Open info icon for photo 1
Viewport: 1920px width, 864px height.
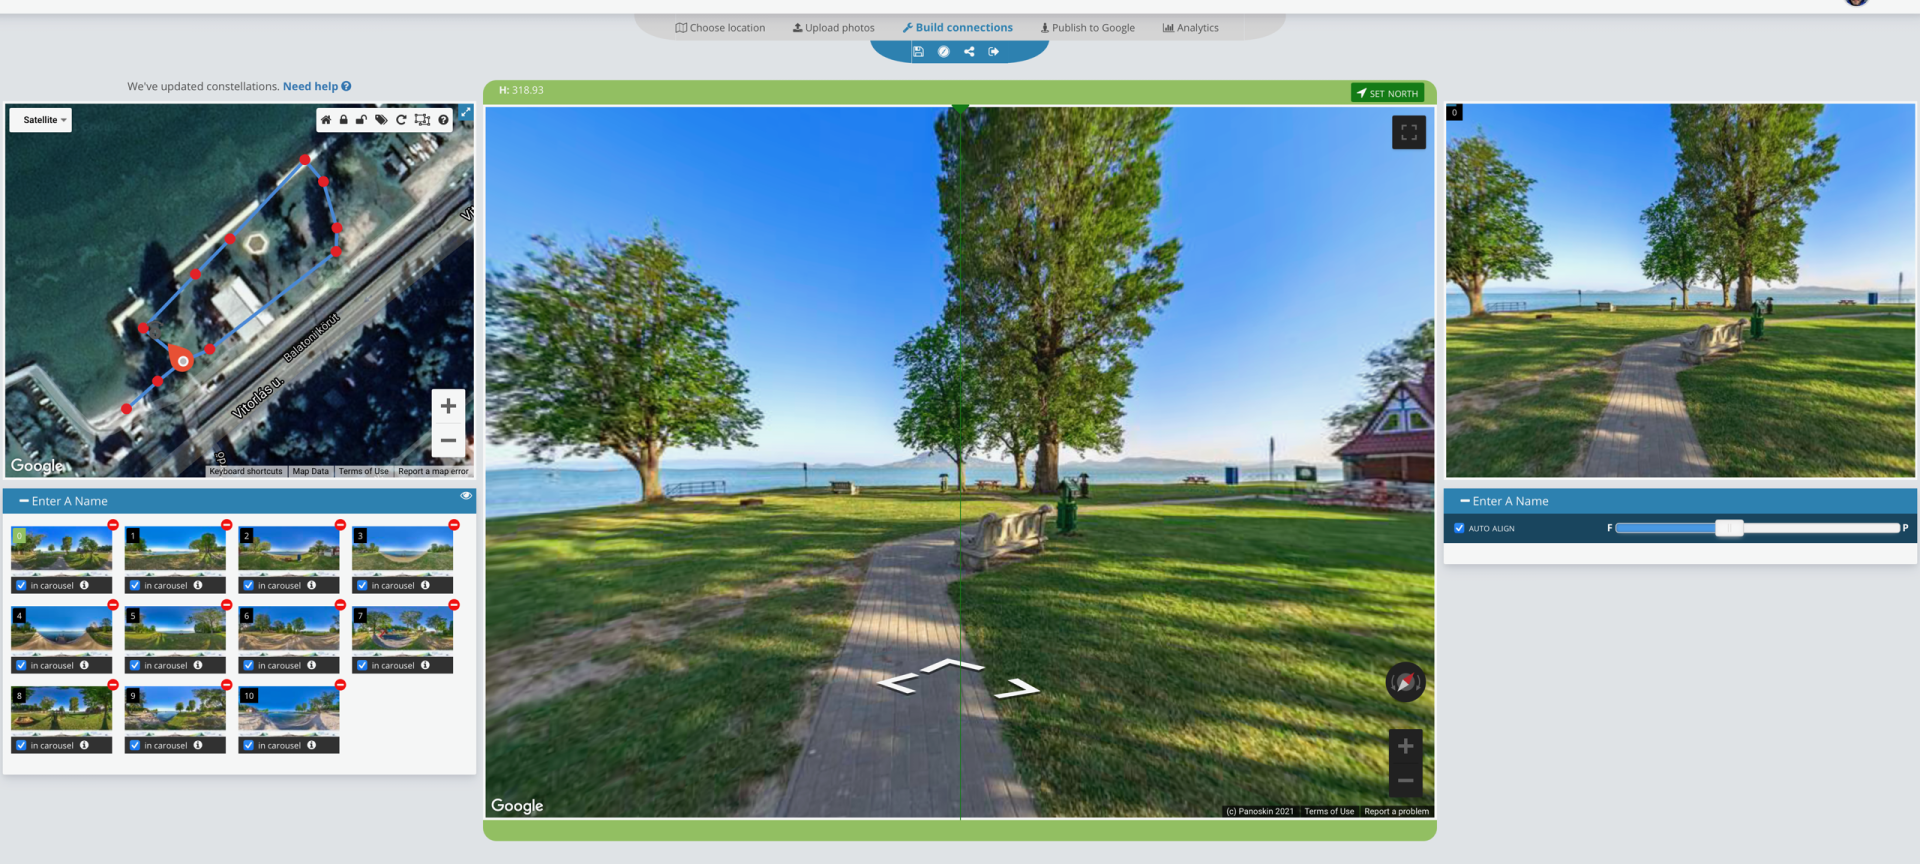point(198,585)
